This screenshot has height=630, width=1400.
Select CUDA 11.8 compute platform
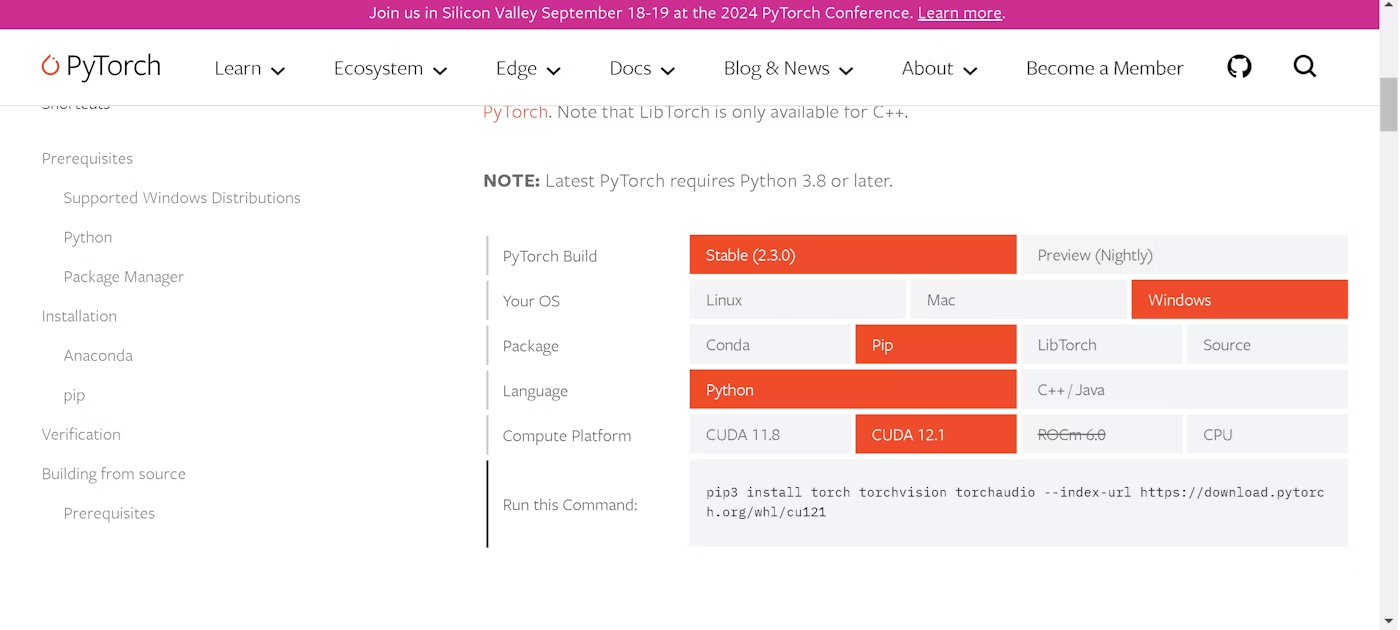coord(770,435)
